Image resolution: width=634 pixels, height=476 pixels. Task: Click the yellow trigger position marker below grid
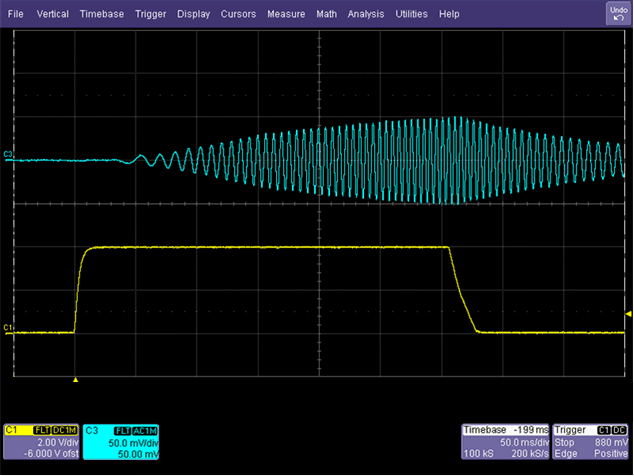(x=76, y=380)
